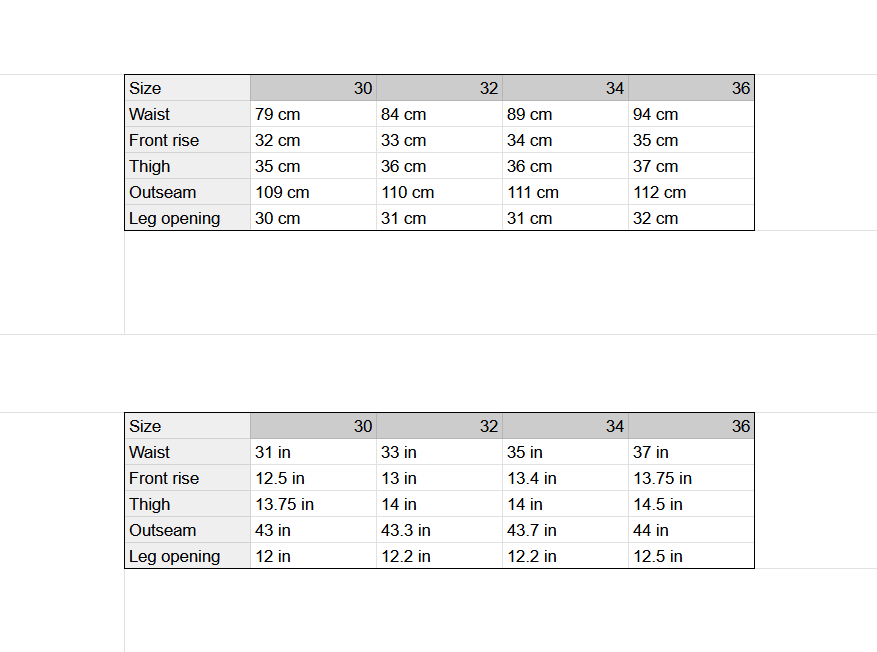Select the 37 cm thigh cell
The width and height of the screenshot is (877, 652).
656,167
